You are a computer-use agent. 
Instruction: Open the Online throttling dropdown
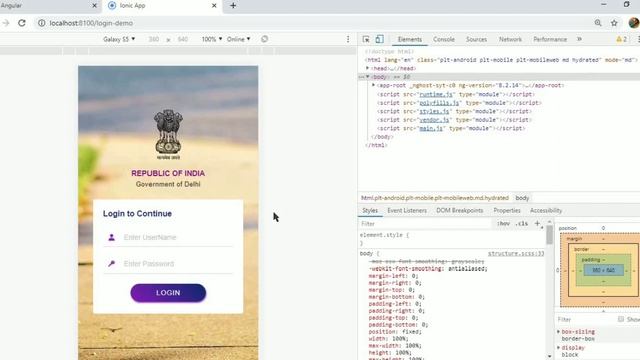pos(238,39)
